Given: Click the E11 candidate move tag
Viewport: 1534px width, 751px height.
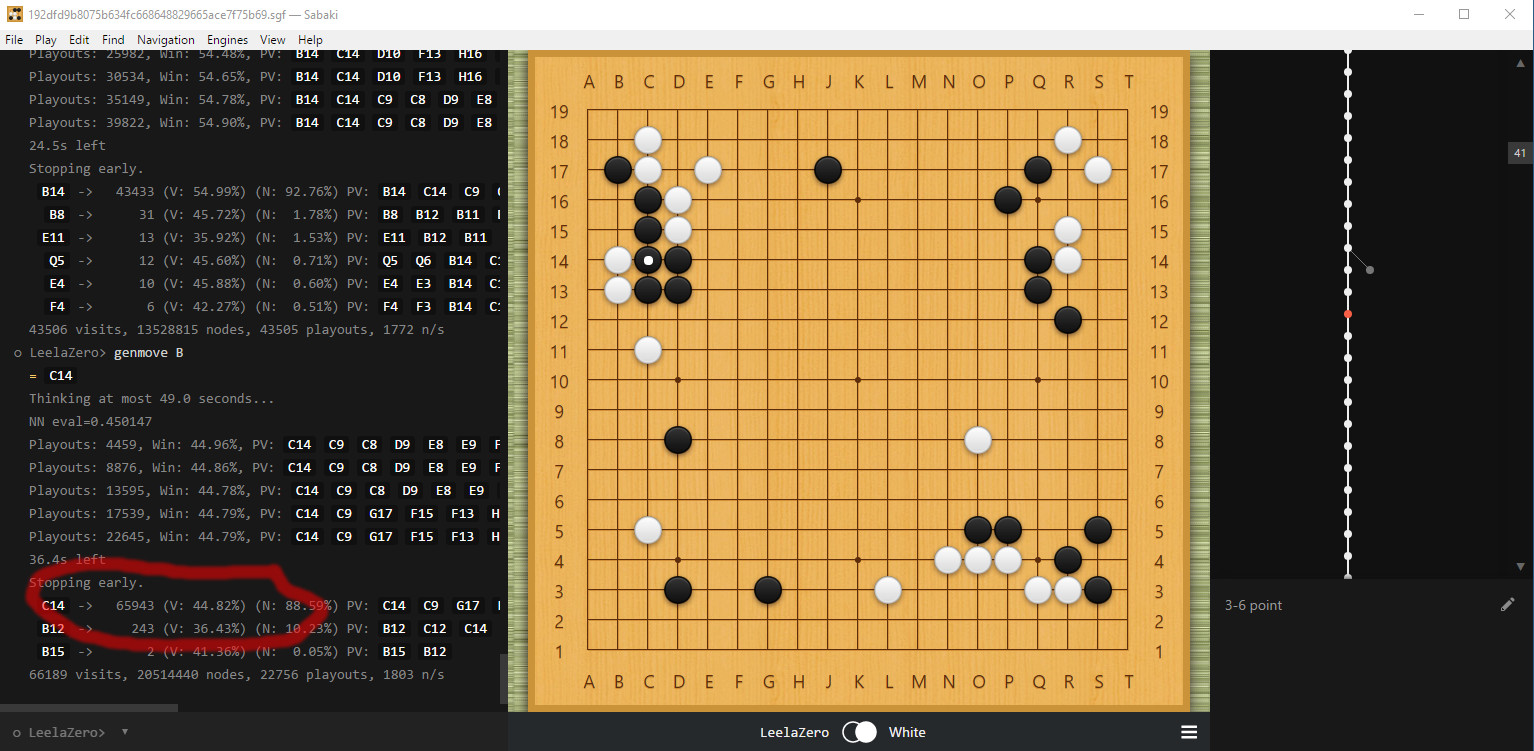Looking at the screenshot, I should (53, 237).
